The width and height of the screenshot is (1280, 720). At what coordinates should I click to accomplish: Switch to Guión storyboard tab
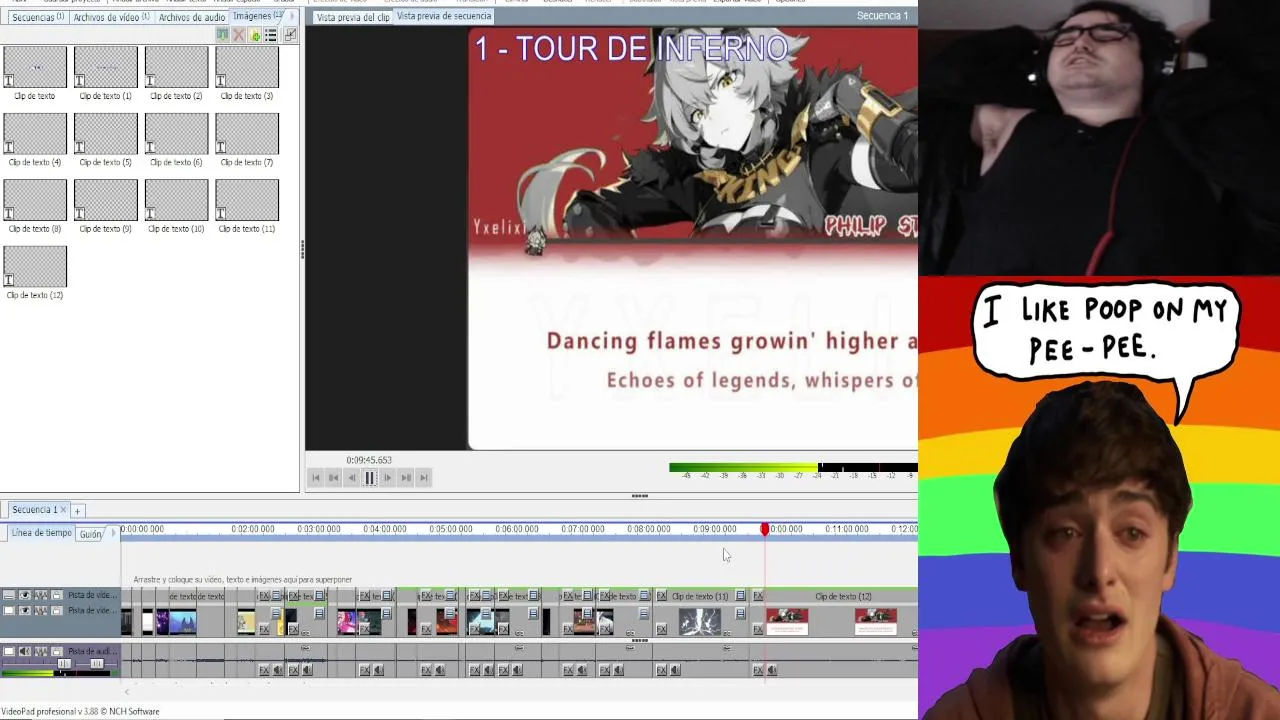pyautogui.click(x=91, y=534)
